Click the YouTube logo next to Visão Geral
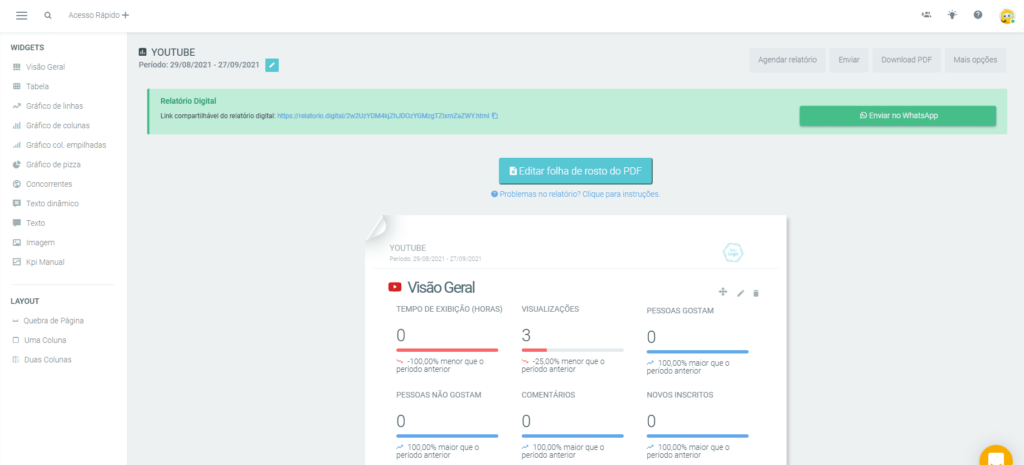This screenshot has height=465, width=1024. (394, 287)
